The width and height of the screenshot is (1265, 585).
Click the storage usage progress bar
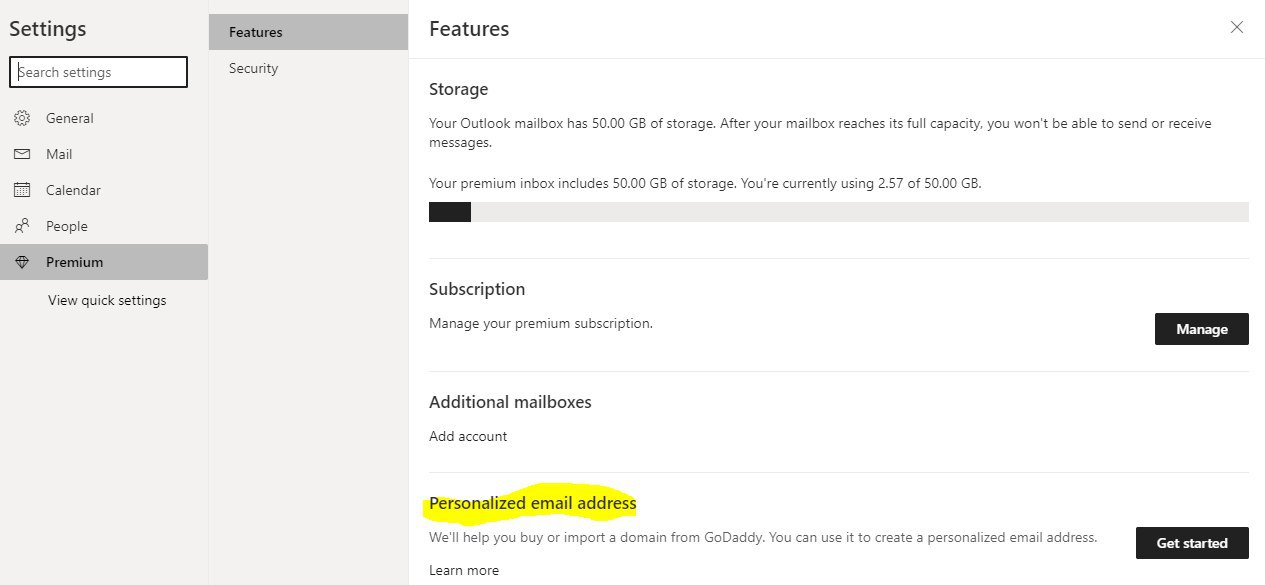pyautogui.click(x=839, y=212)
